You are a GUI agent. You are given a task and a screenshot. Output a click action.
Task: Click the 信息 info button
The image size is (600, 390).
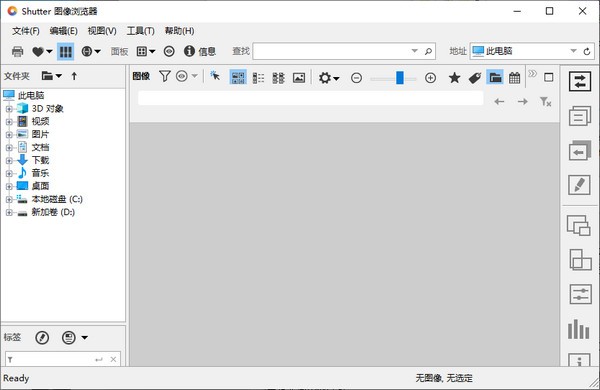tap(200, 51)
